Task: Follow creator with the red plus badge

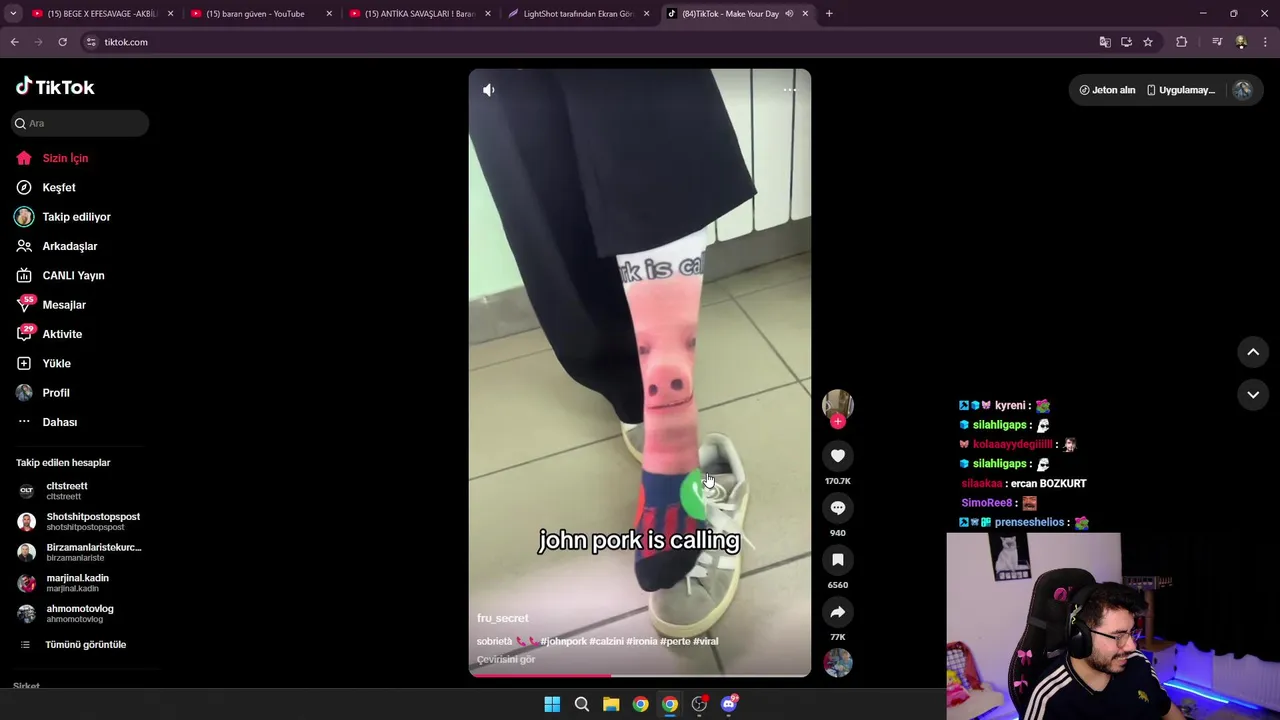Action: 838,421
